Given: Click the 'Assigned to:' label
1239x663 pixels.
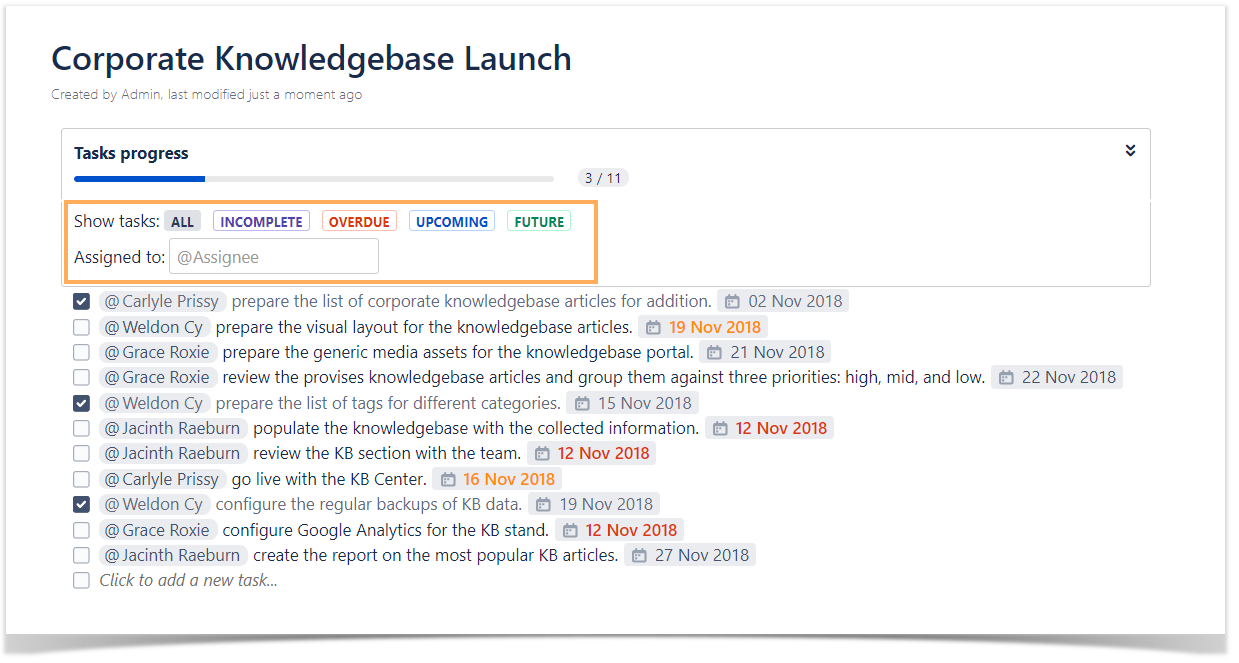Looking at the screenshot, I should pos(119,257).
